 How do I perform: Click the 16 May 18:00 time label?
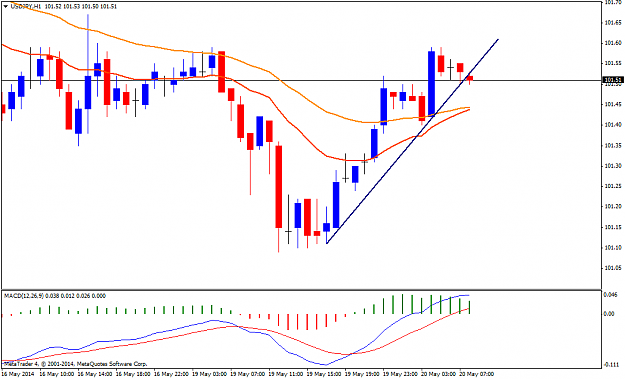coord(133,374)
